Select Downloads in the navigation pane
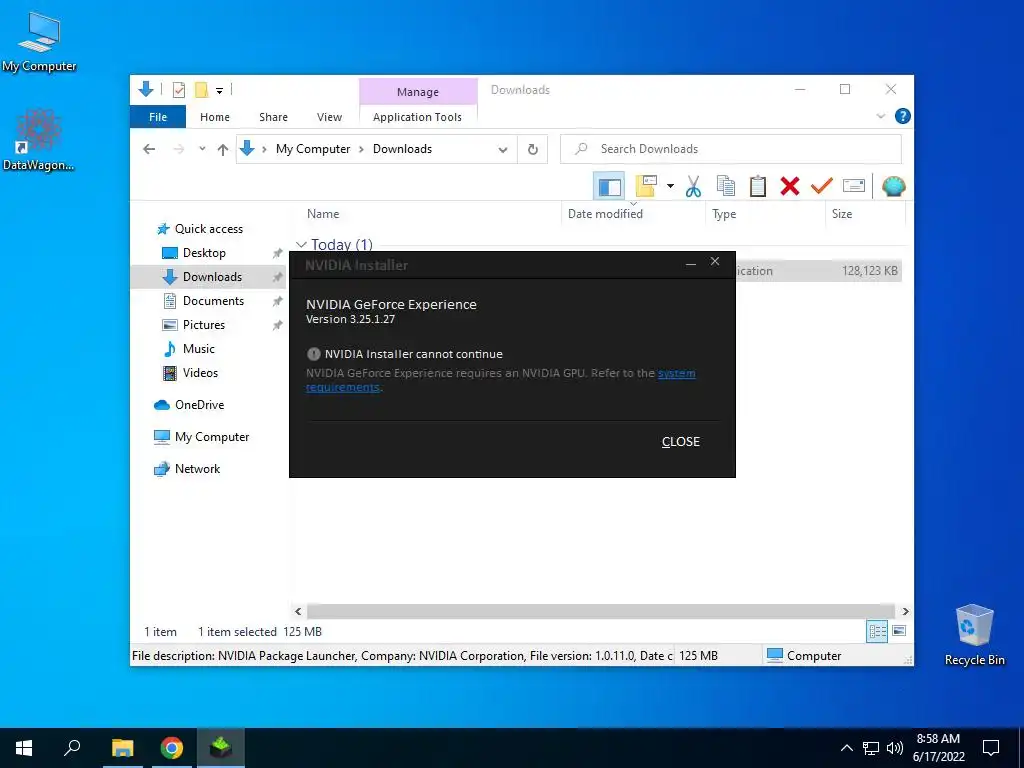This screenshot has height=768, width=1024. pos(208,277)
